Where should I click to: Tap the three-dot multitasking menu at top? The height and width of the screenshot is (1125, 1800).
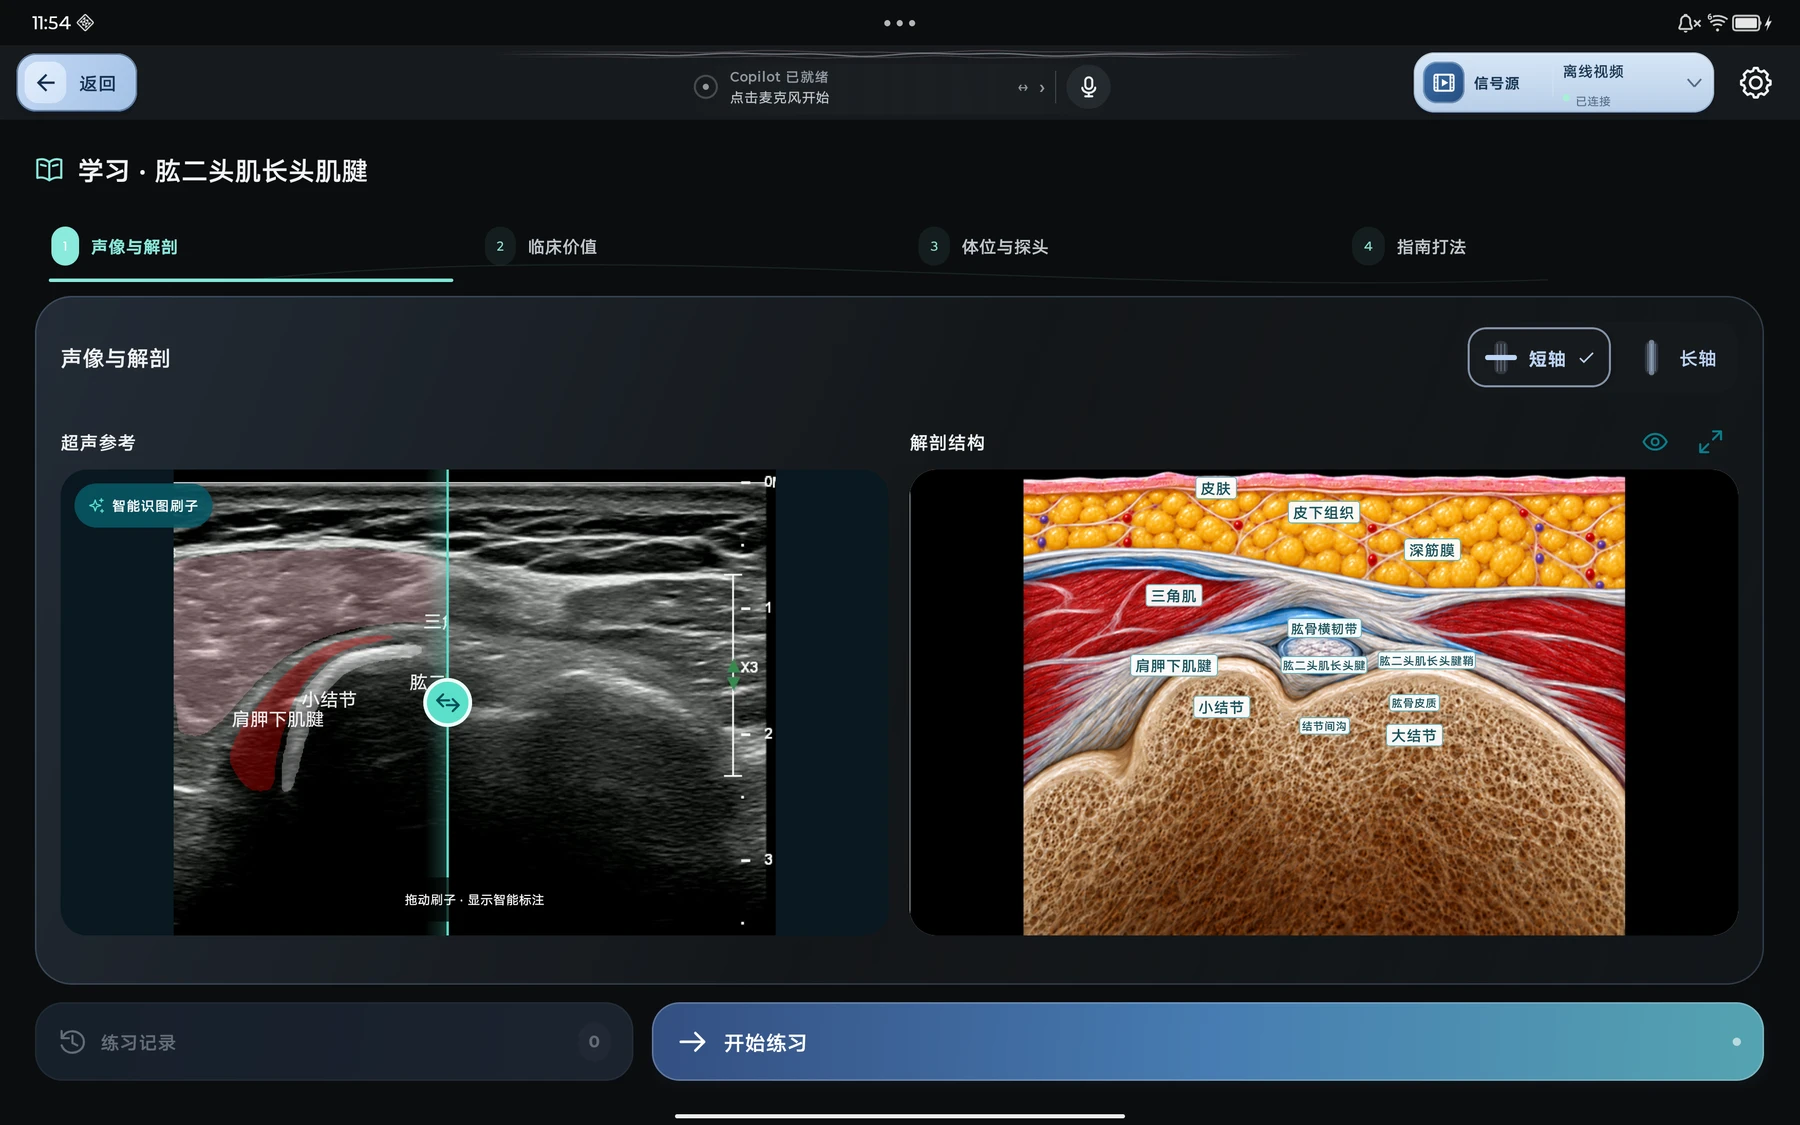click(899, 23)
